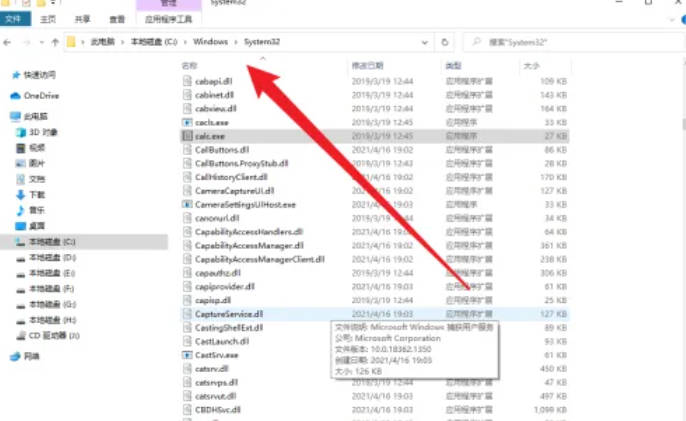Click the cacls.exe application icon
The height and width of the screenshot is (421, 686).
click(187, 122)
